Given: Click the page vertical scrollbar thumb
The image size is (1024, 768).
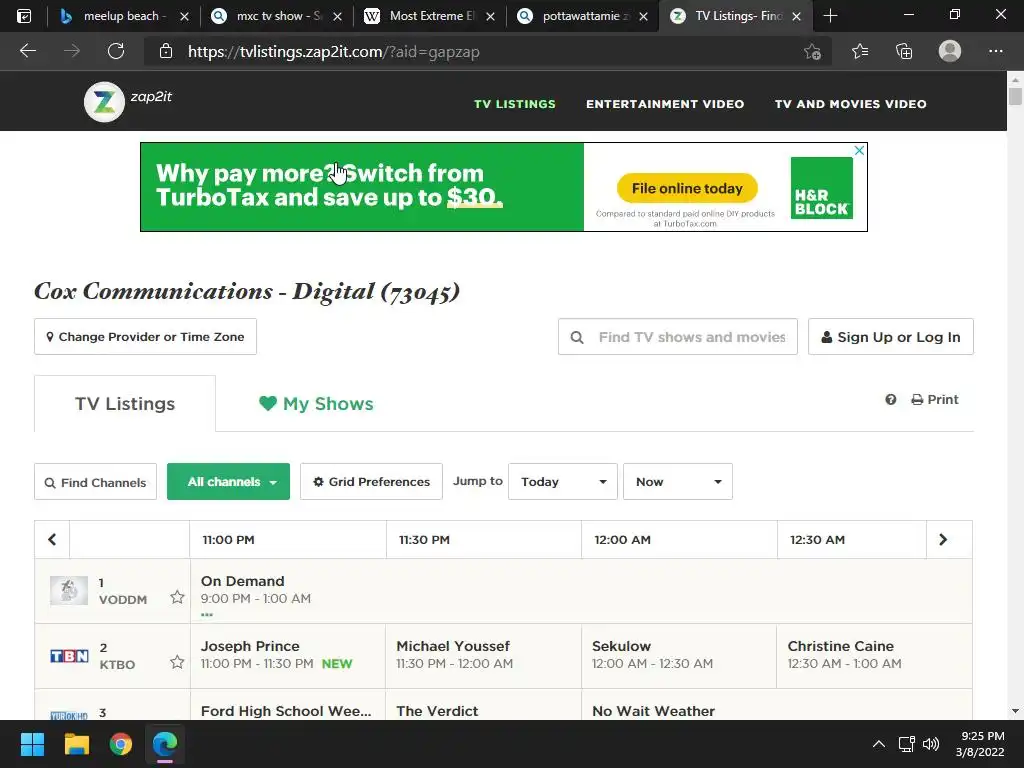Looking at the screenshot, I should (x=1015, y=95).
